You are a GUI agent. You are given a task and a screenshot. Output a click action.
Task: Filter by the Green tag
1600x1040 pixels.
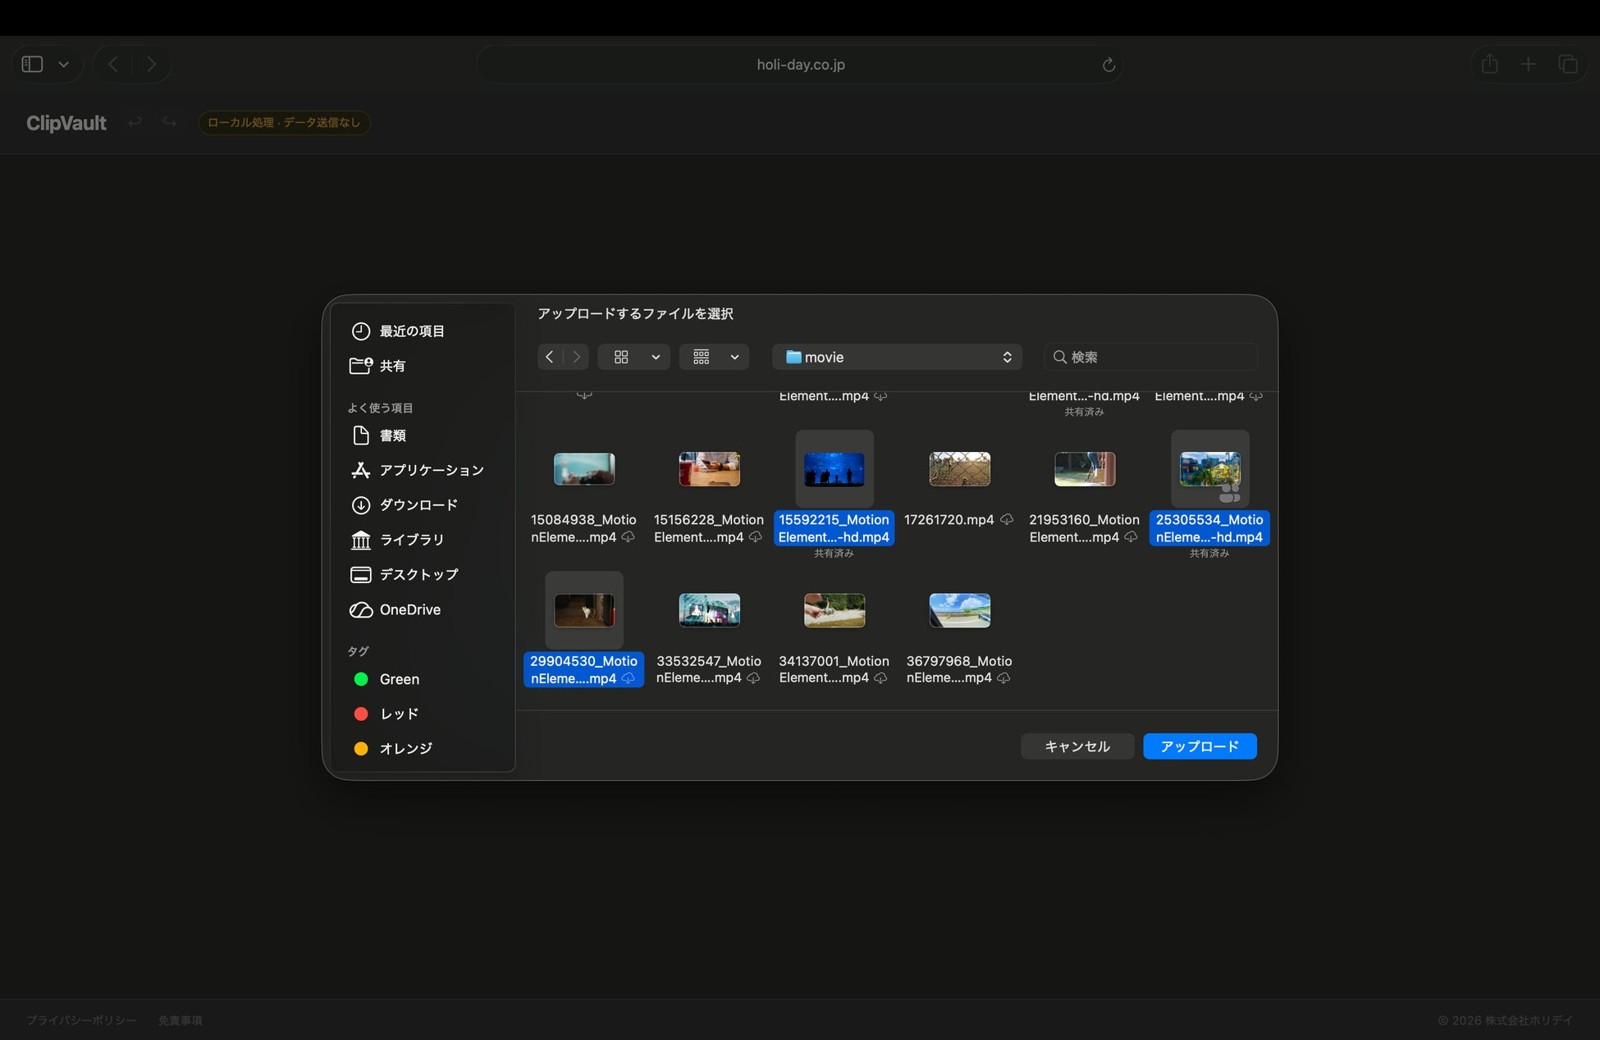386,679
